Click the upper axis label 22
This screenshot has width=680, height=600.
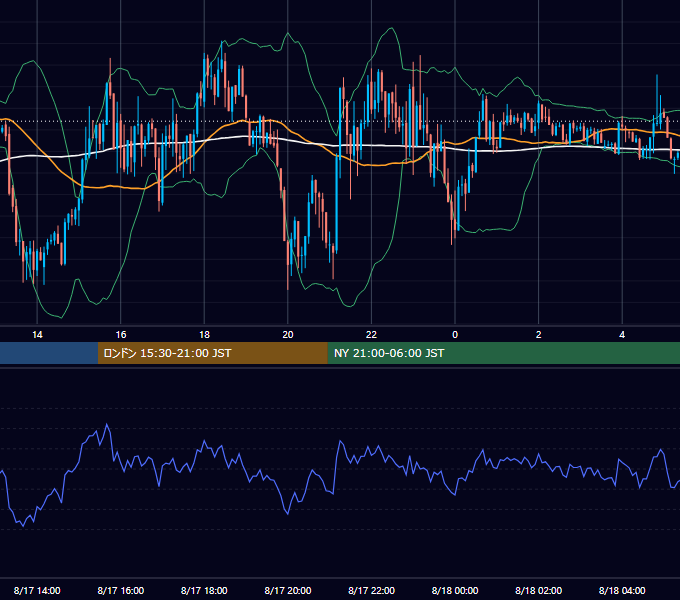tap(371, 335)
